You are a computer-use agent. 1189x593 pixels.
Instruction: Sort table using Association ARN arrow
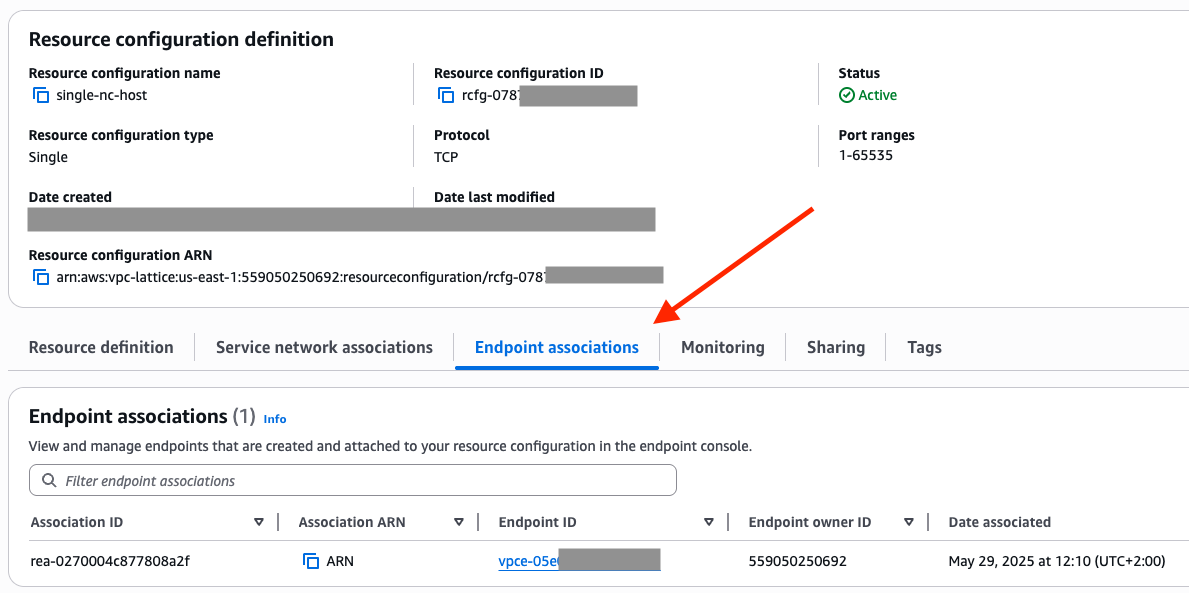click(x=459, y=522)
